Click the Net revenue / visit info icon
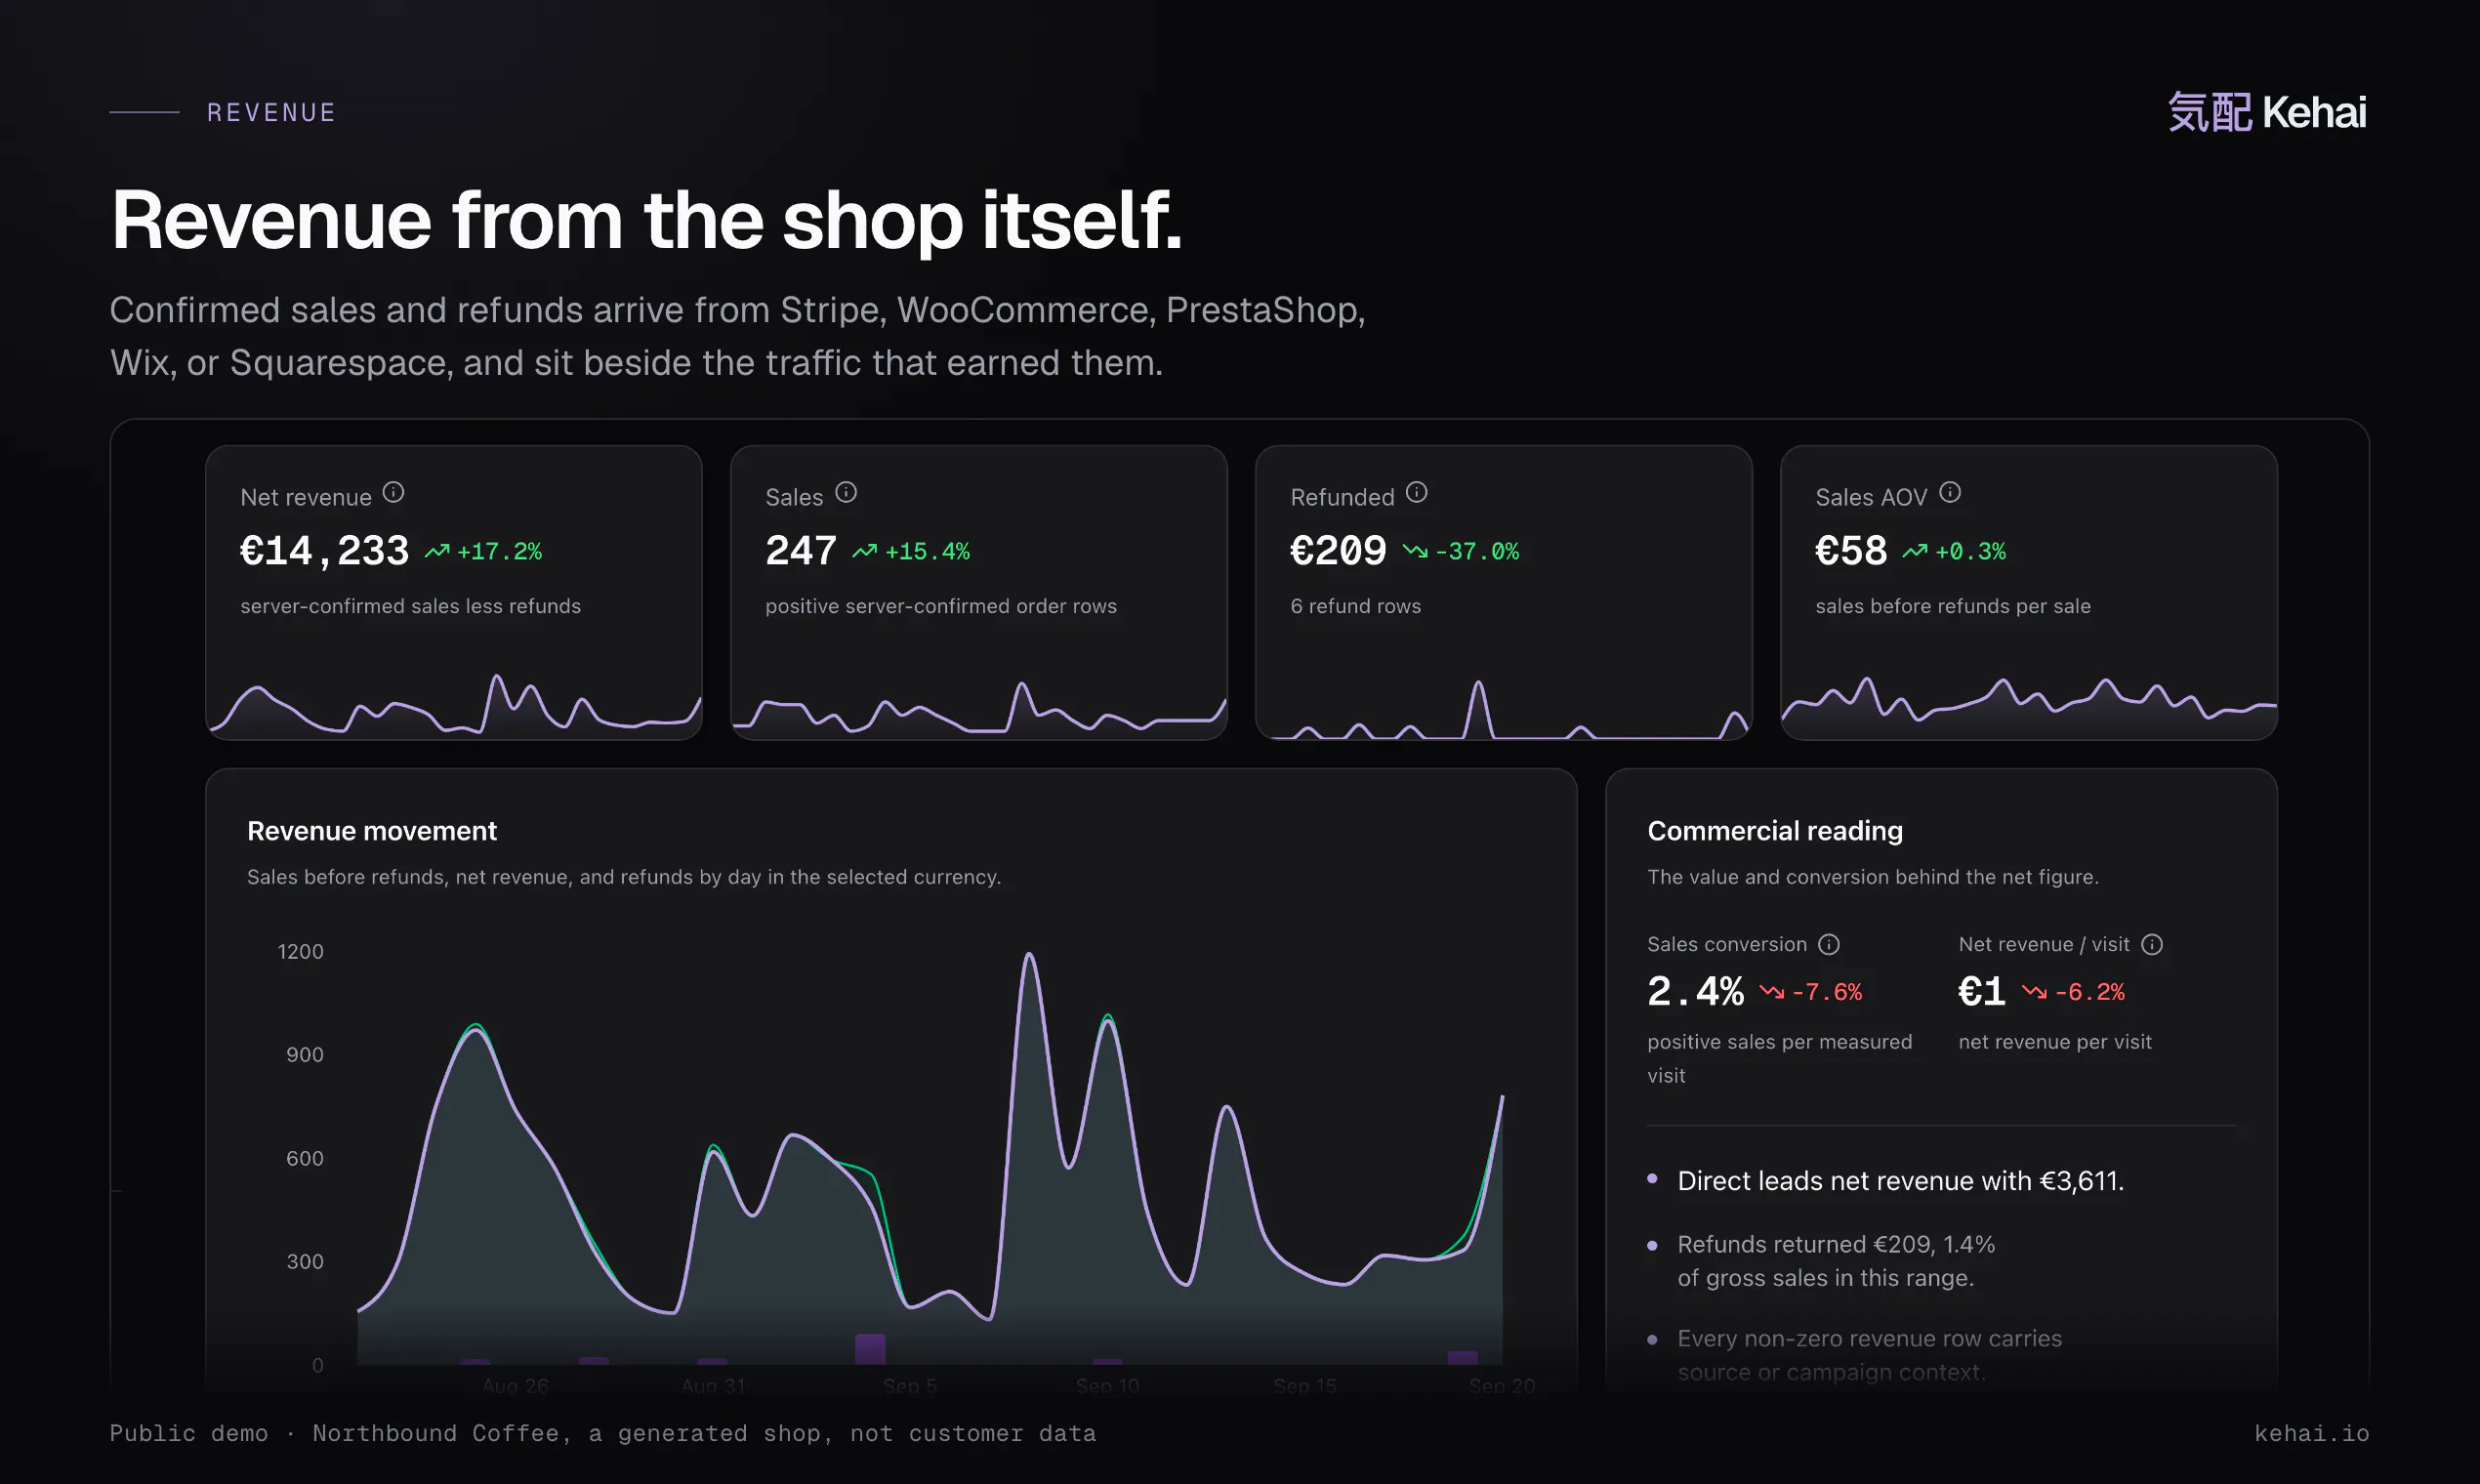This screenshot has width=2480, height=1484. (x=2152, y=944)
